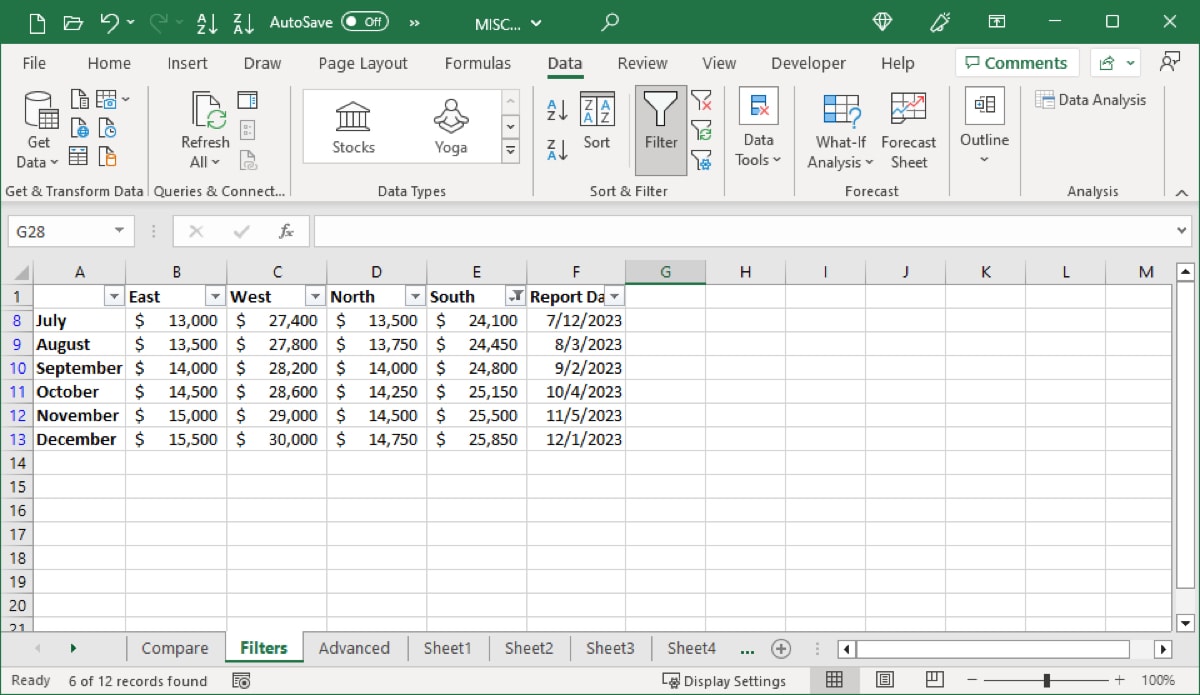Open the filter dropdown on the East column
Screen dimensions: 1200x695
coord(215,296)
